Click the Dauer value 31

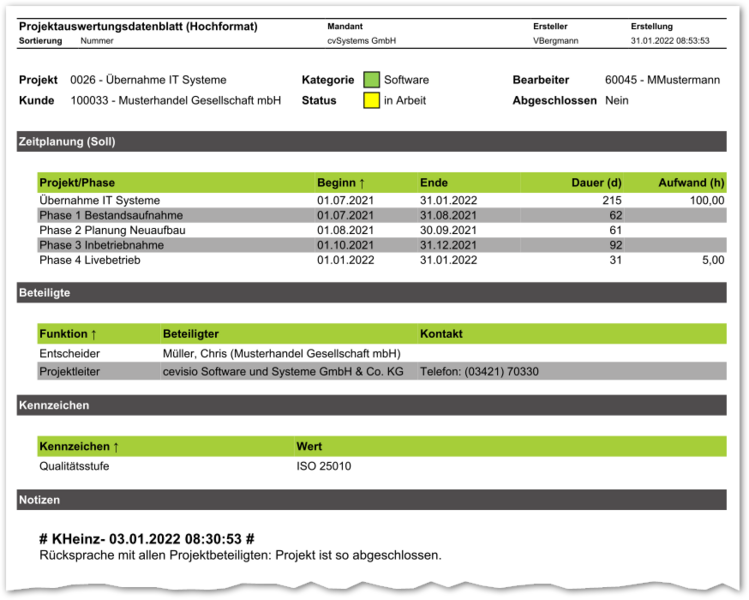click(615, 260)
